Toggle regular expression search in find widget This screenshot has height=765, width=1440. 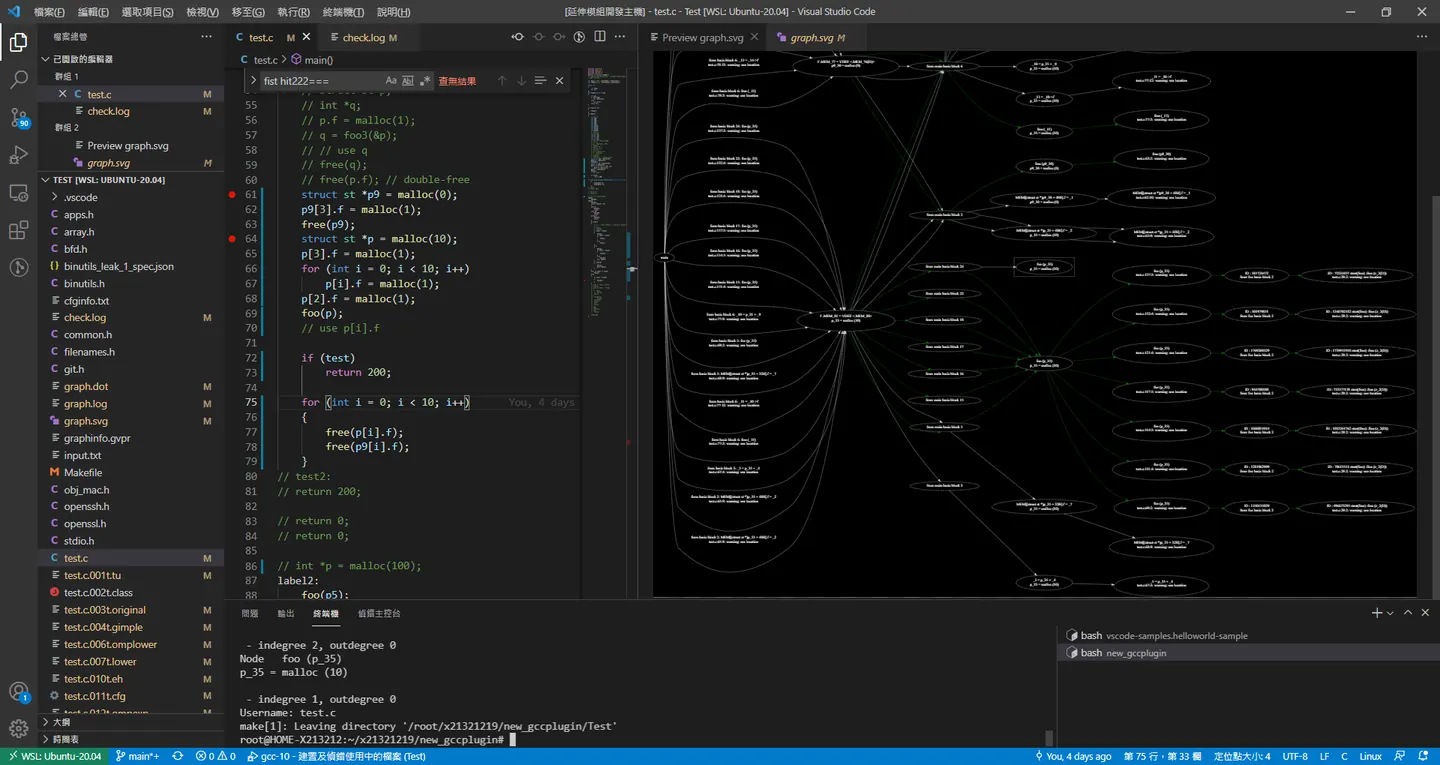pos(425,81)
